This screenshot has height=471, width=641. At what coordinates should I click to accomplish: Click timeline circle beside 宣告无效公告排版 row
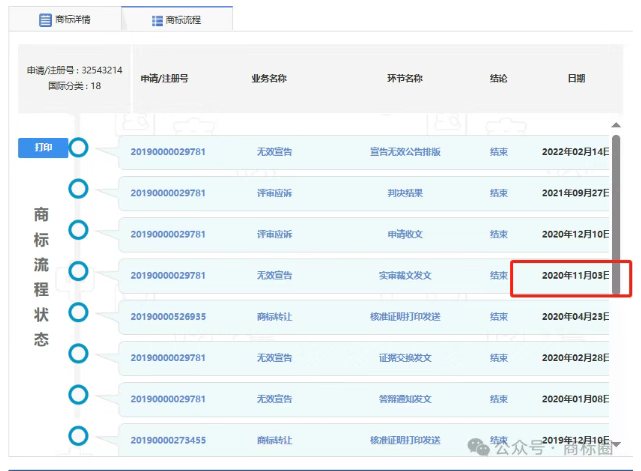coord(78,148)
